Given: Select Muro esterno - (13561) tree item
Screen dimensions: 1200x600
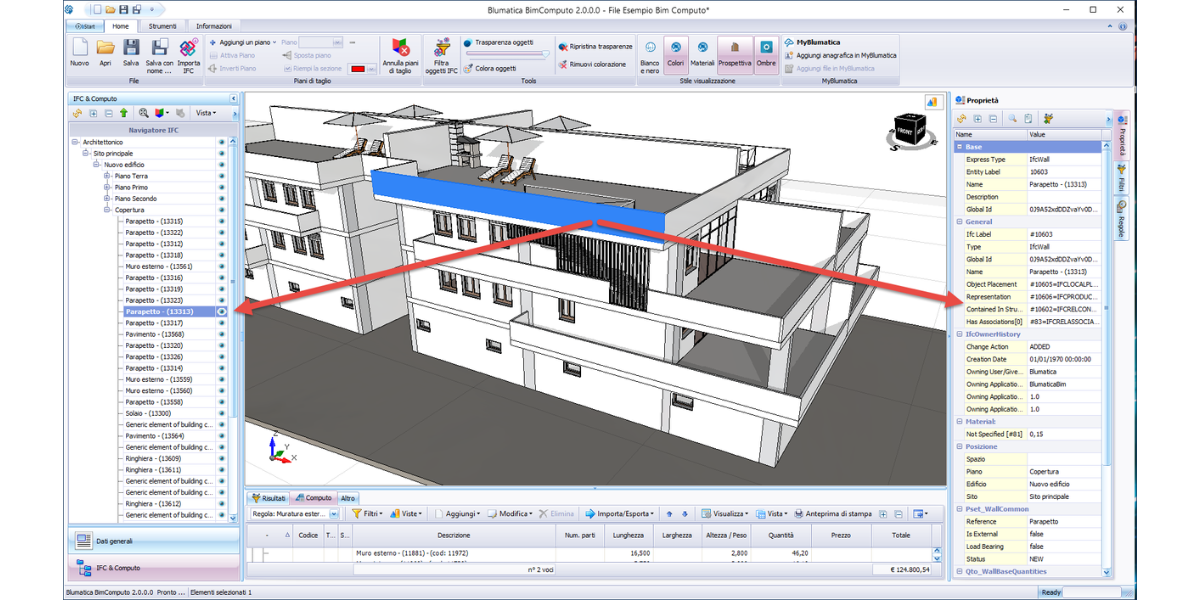Looking at the screenshot, I should click(158, 267).
